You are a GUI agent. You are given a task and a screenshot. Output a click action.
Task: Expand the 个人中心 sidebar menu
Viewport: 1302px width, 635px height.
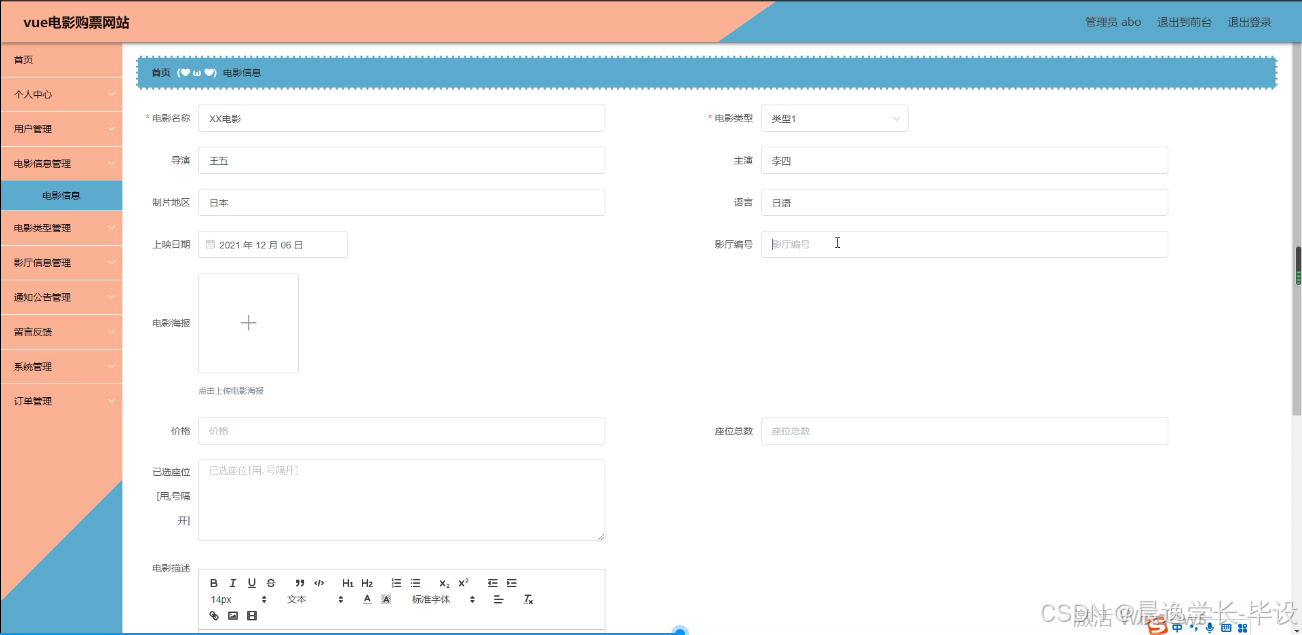click(x=61, y=94)
